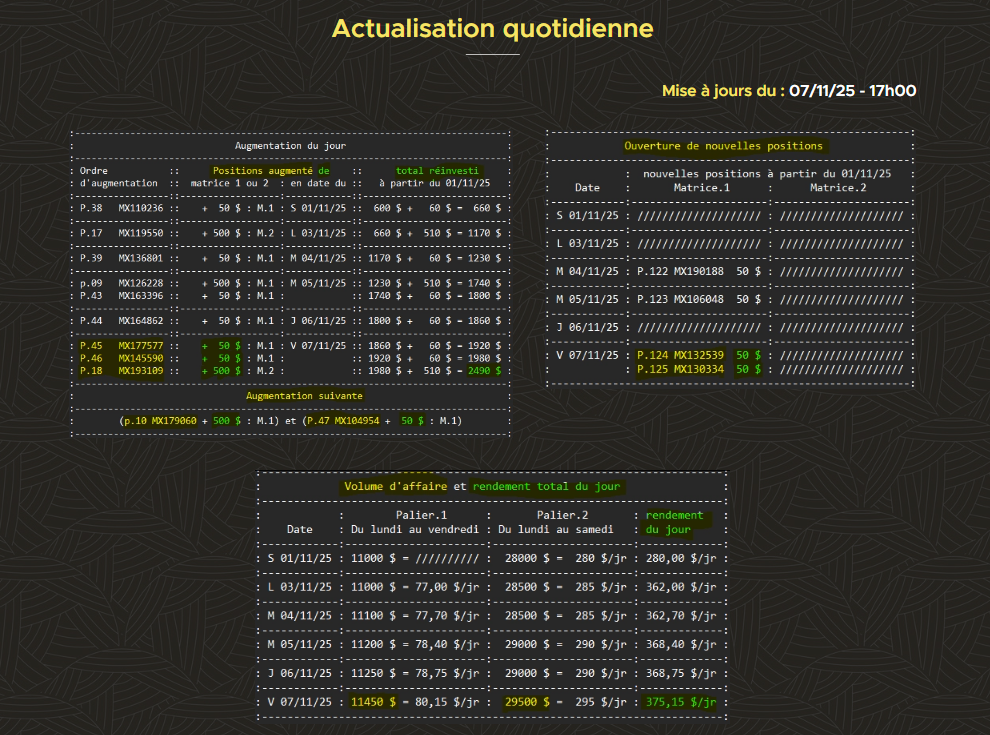Viewport: 990px width, 735px height.
Task: Click the "Actualisation quotidienne" page heading
Action: point(492,29)
